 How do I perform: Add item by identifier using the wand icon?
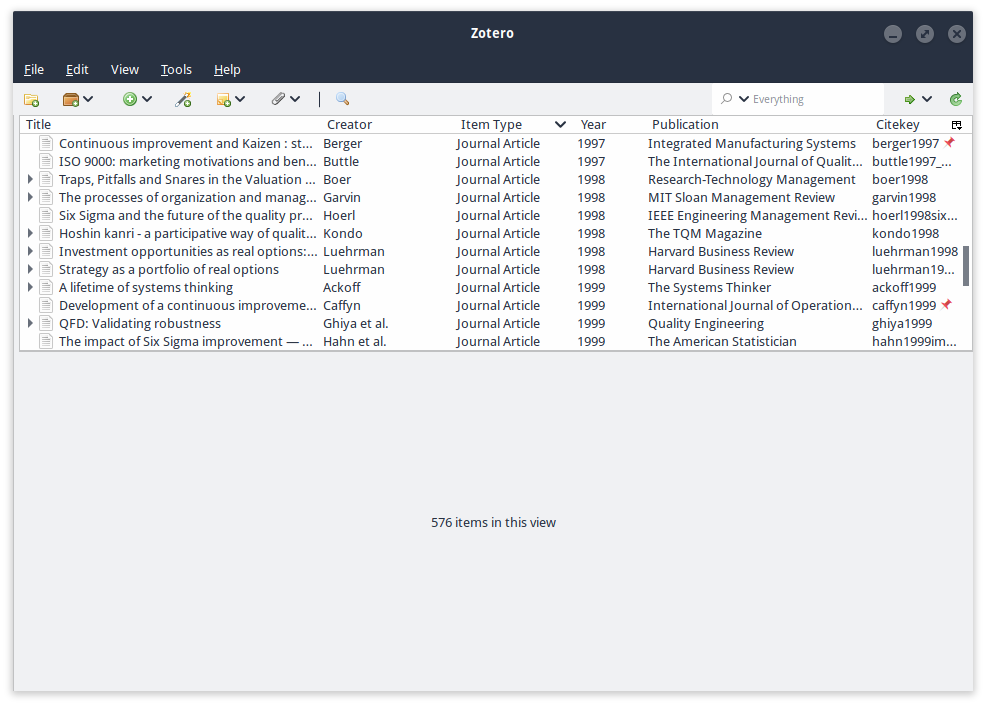183,99
